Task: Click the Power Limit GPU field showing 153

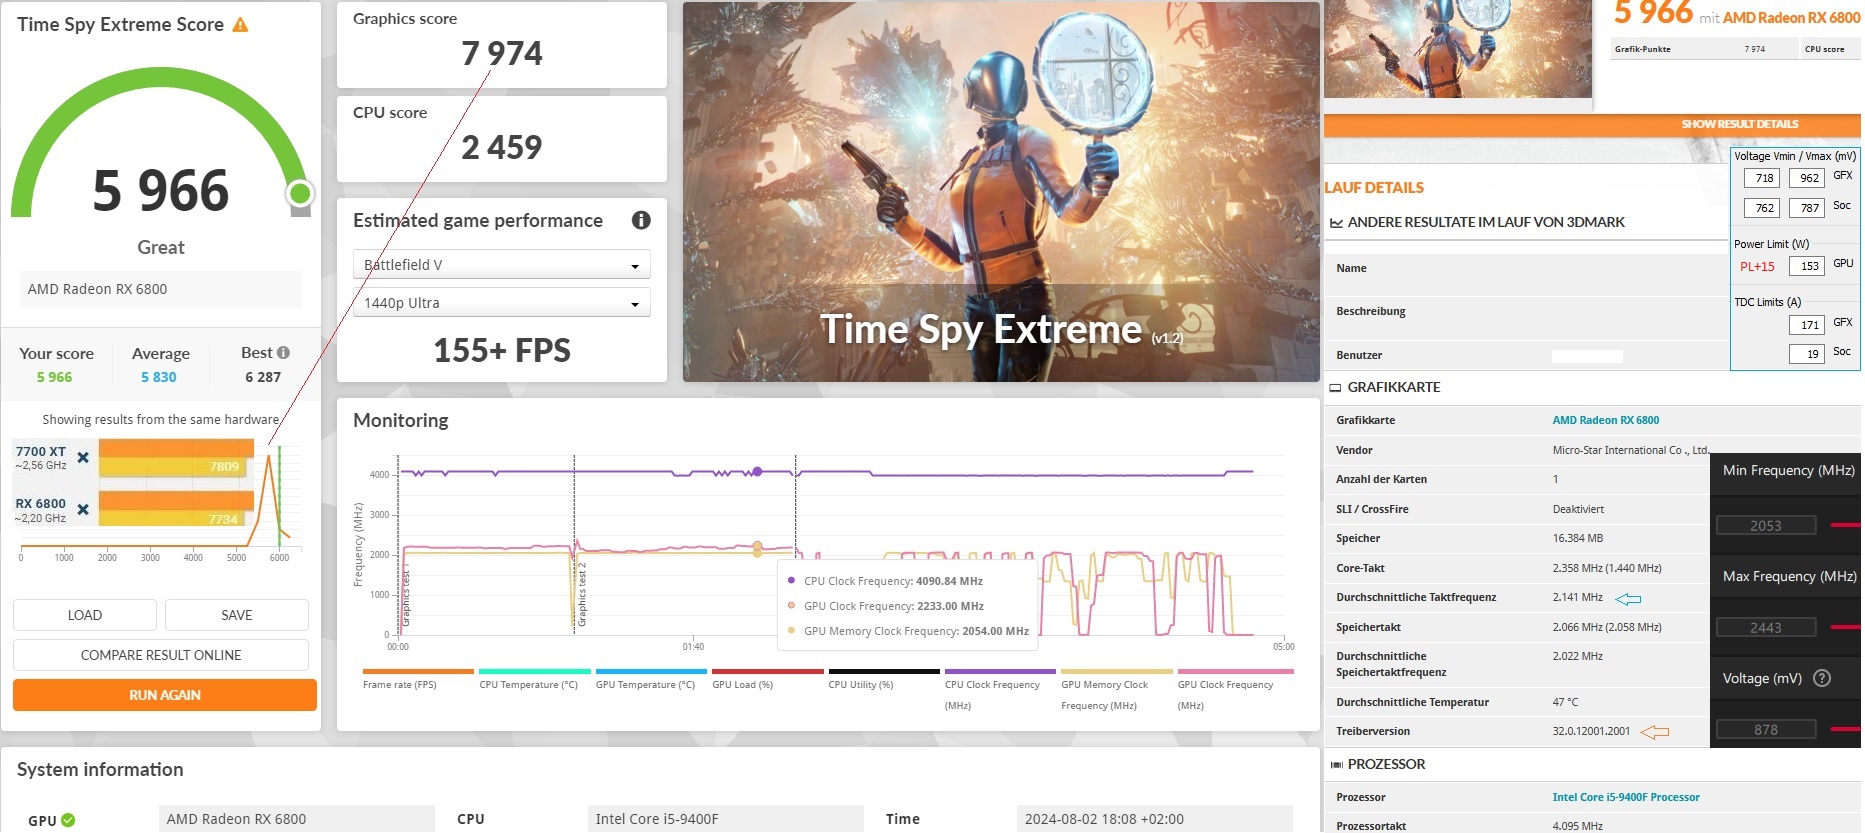Action: pos(1807,266)
